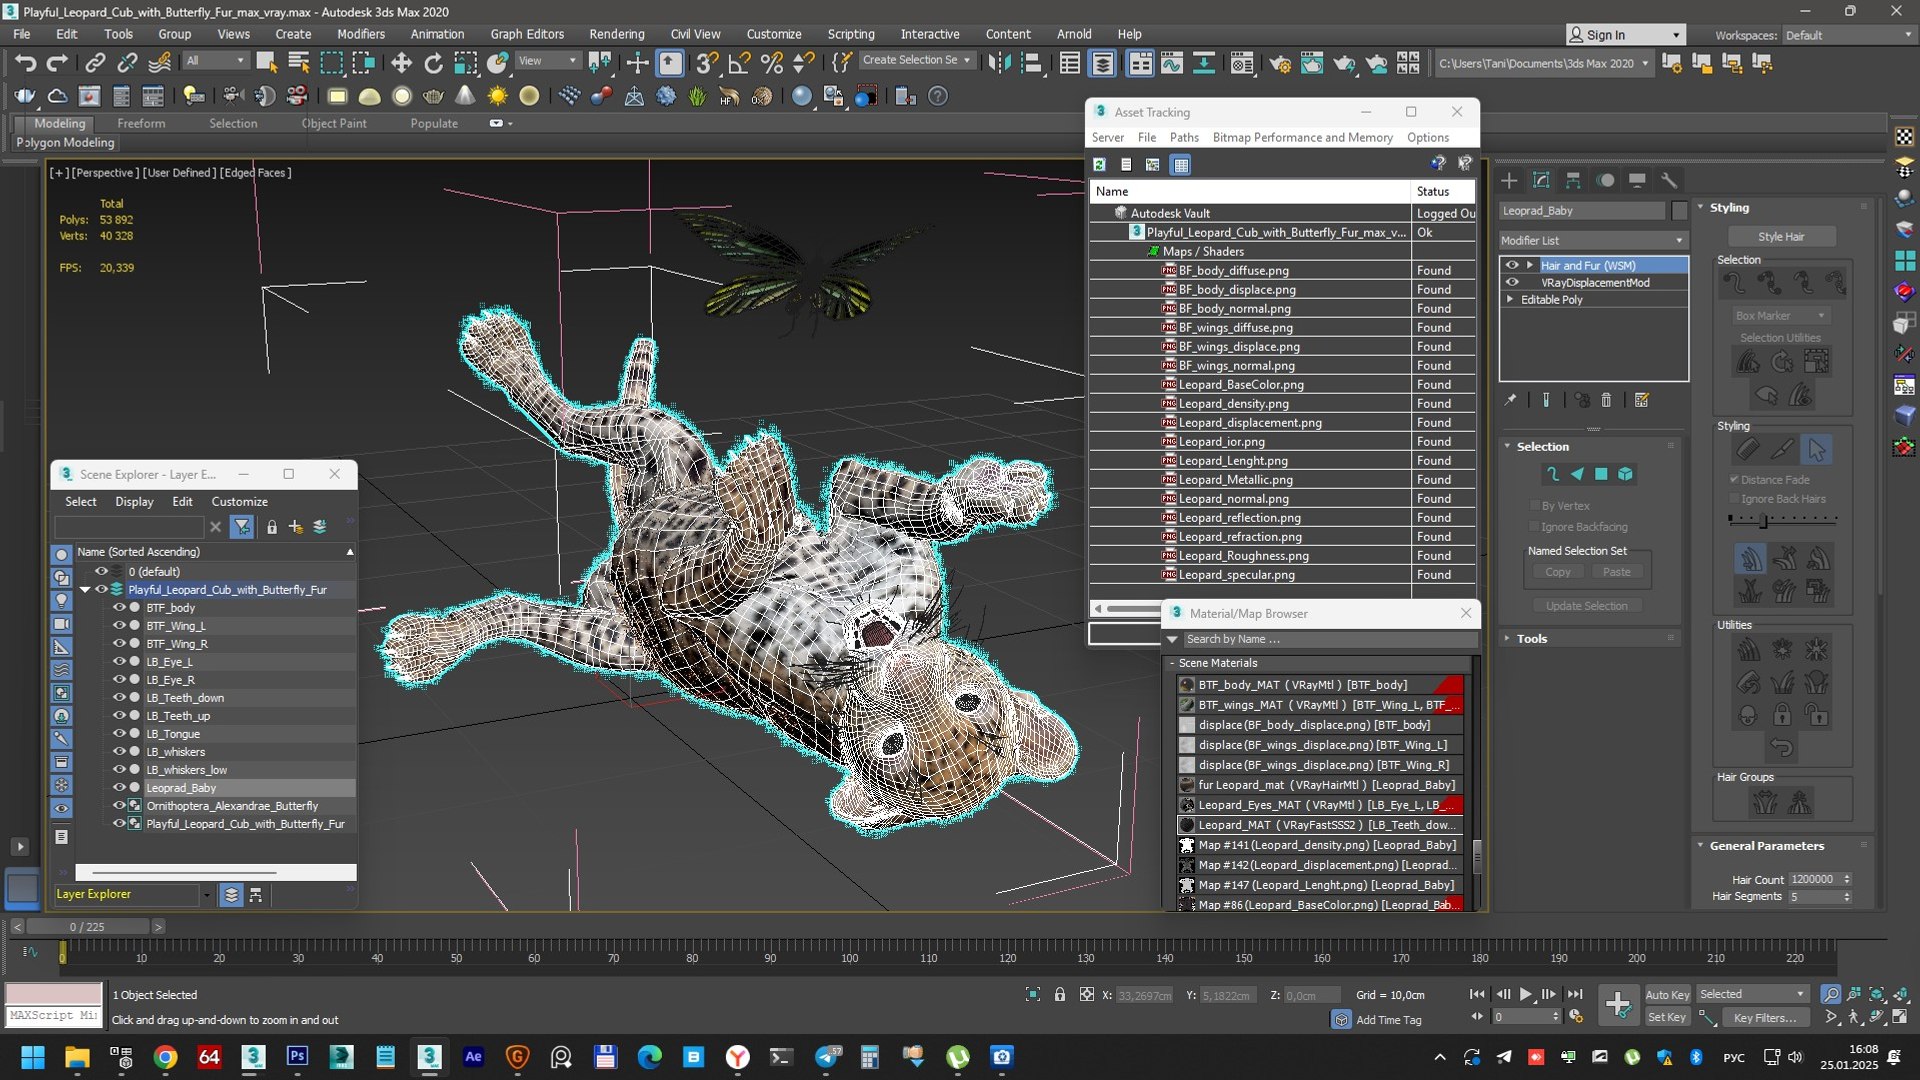
Task: Open Photoshop from the Windows taskbar
Action: tap(297, 1056)
